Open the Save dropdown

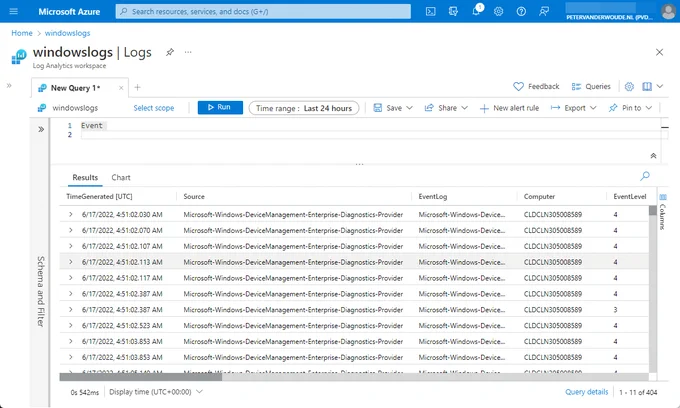click(393, 108)
